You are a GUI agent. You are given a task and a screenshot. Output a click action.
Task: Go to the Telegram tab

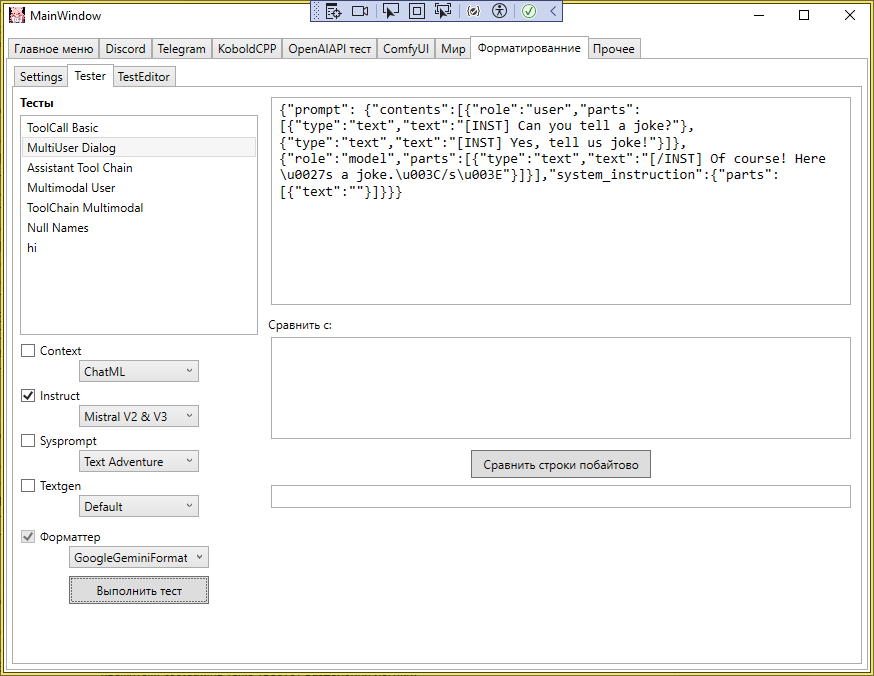(x=182, y=49)
